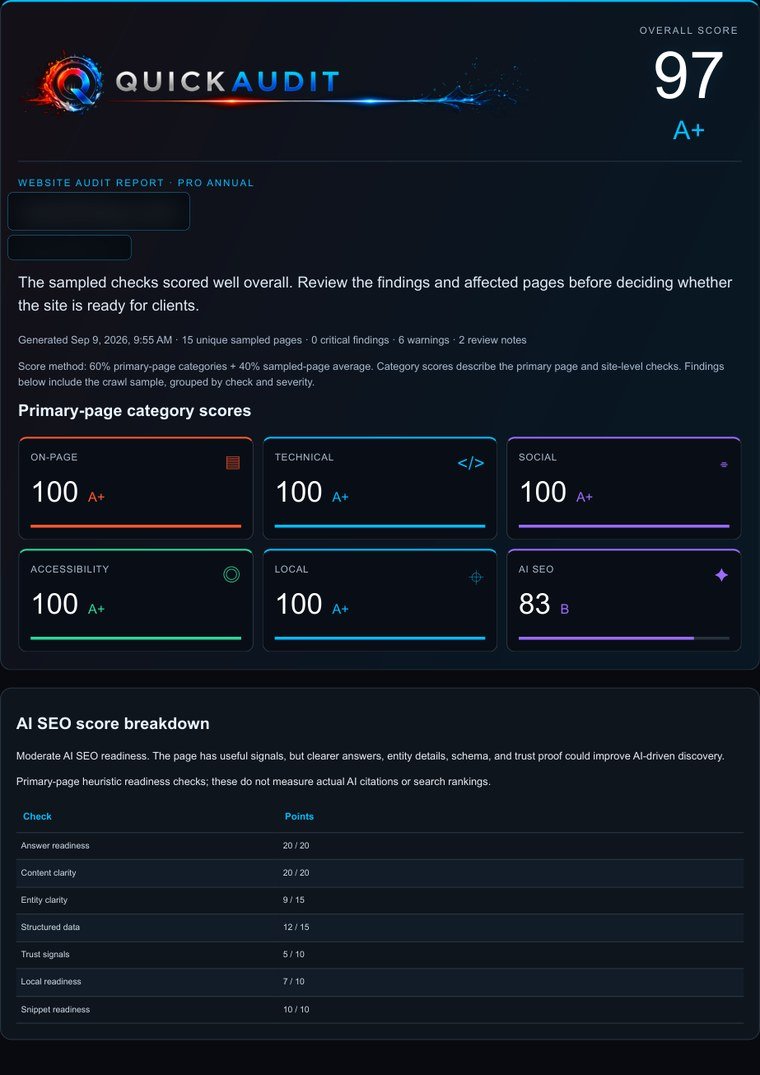This screenshot has height=1075, width=760.
Task: Select the Trust signals table row
Action: [380, 954]
